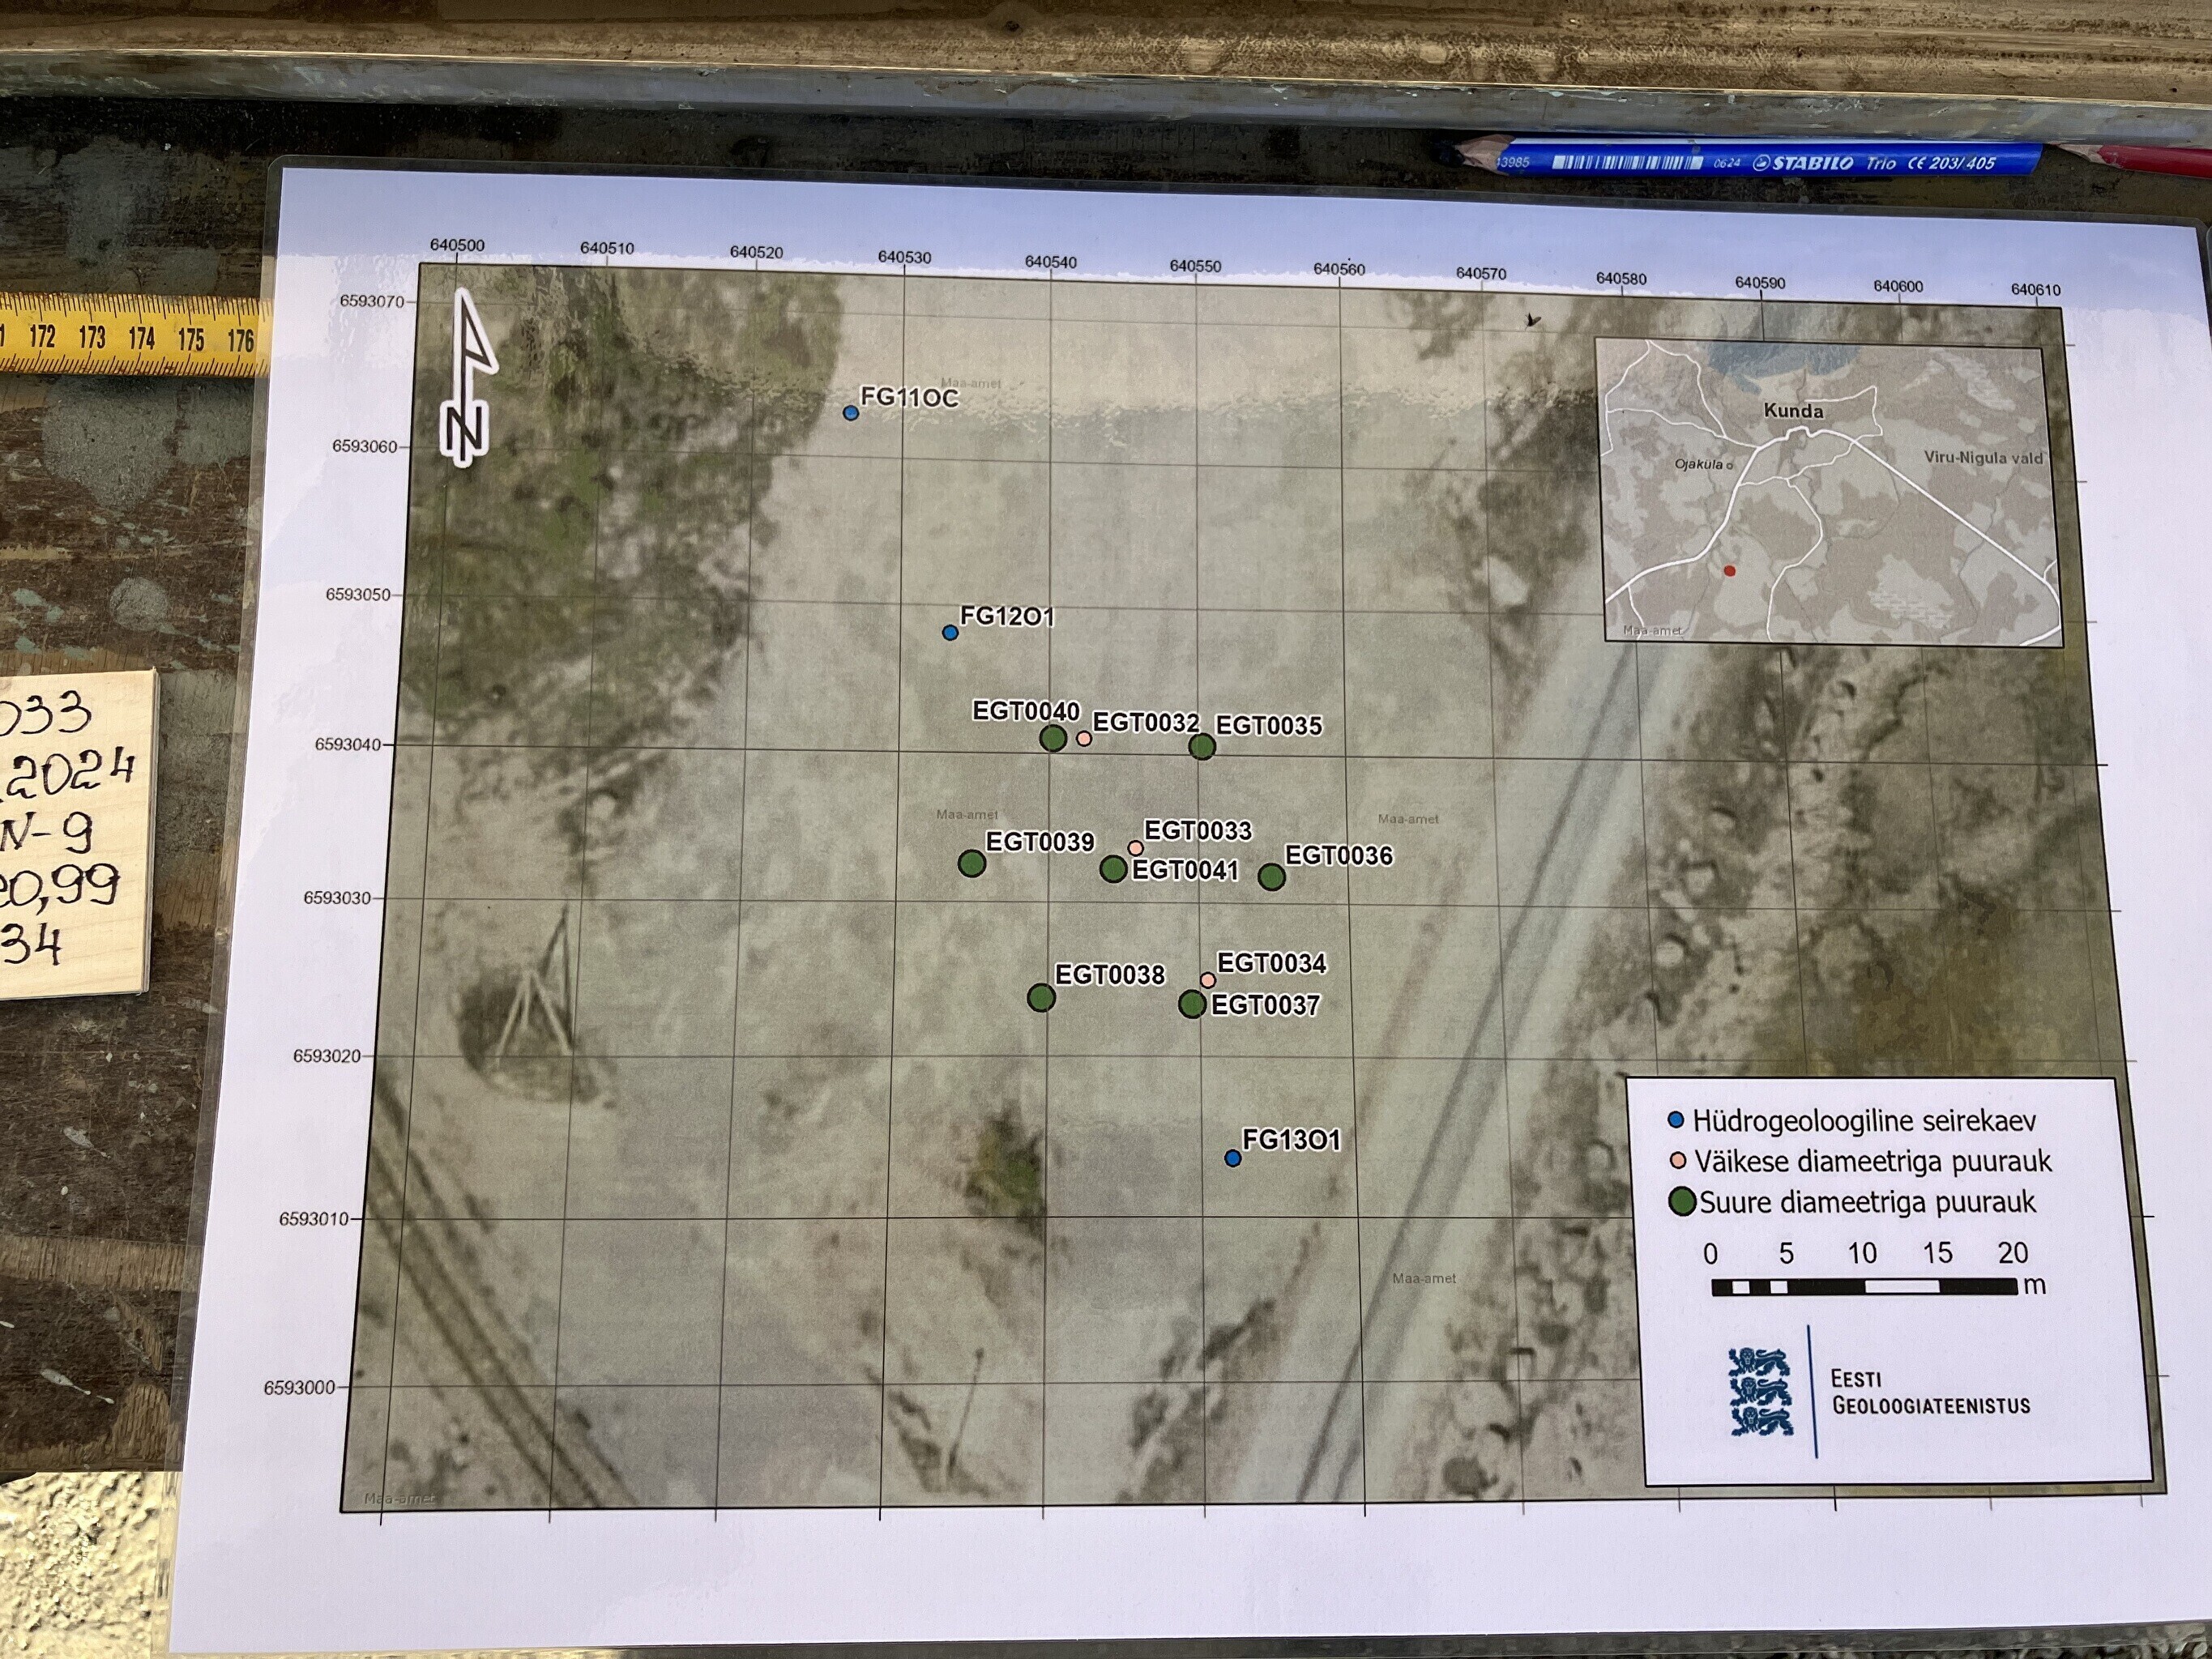Click the green EGT0039 borehole circle
Image resolution: width=2212 pixels, height=1659 pixels.
click(972, 863)
